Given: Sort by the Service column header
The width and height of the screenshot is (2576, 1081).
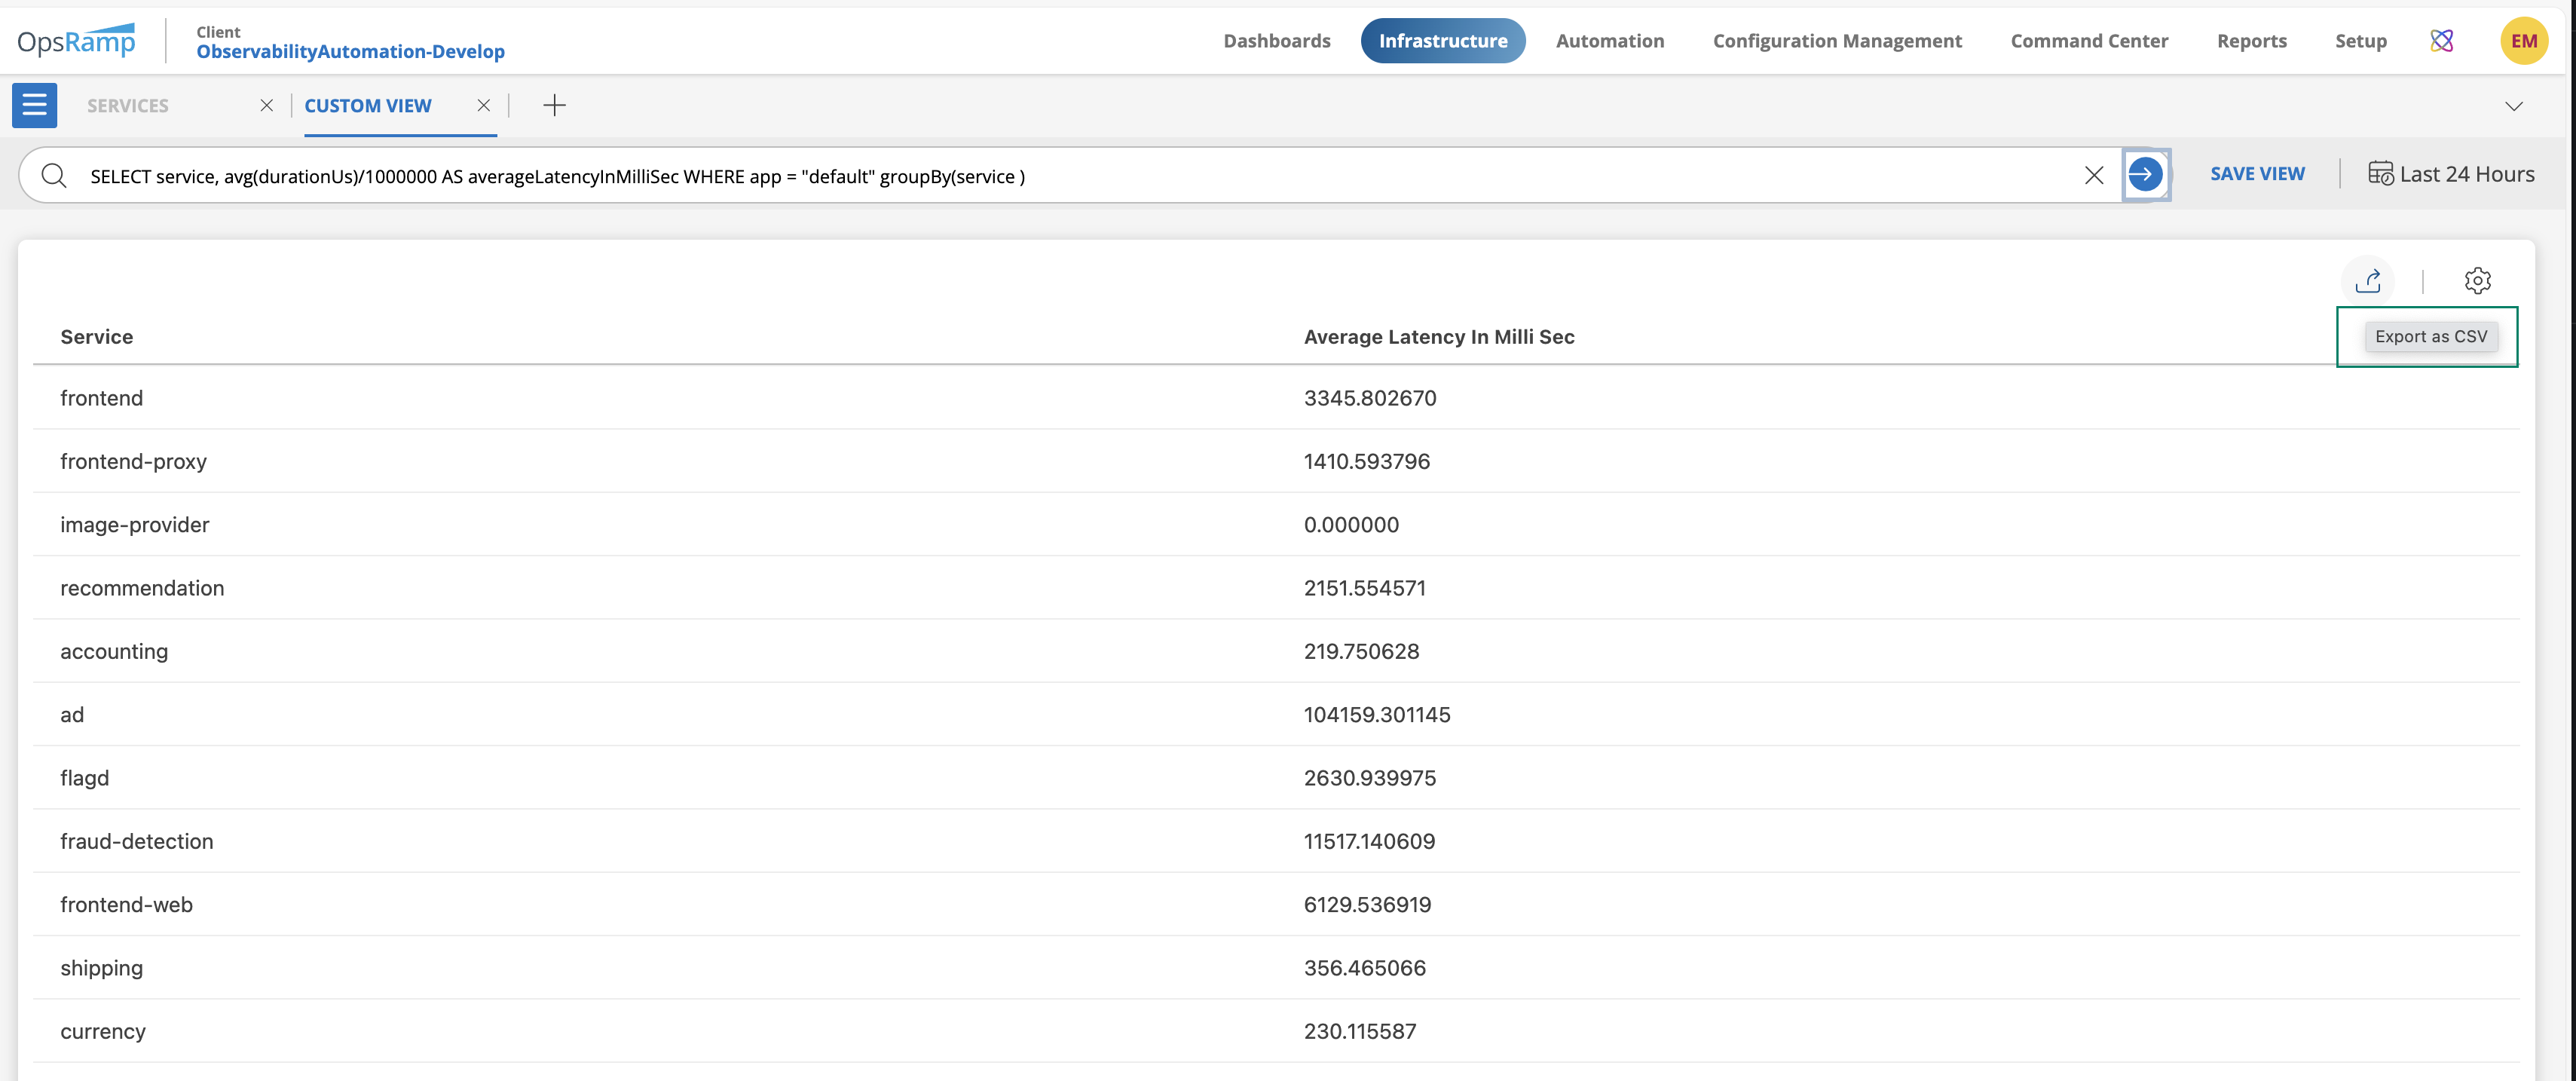Looking at the screenshot, I should (97, 337).
